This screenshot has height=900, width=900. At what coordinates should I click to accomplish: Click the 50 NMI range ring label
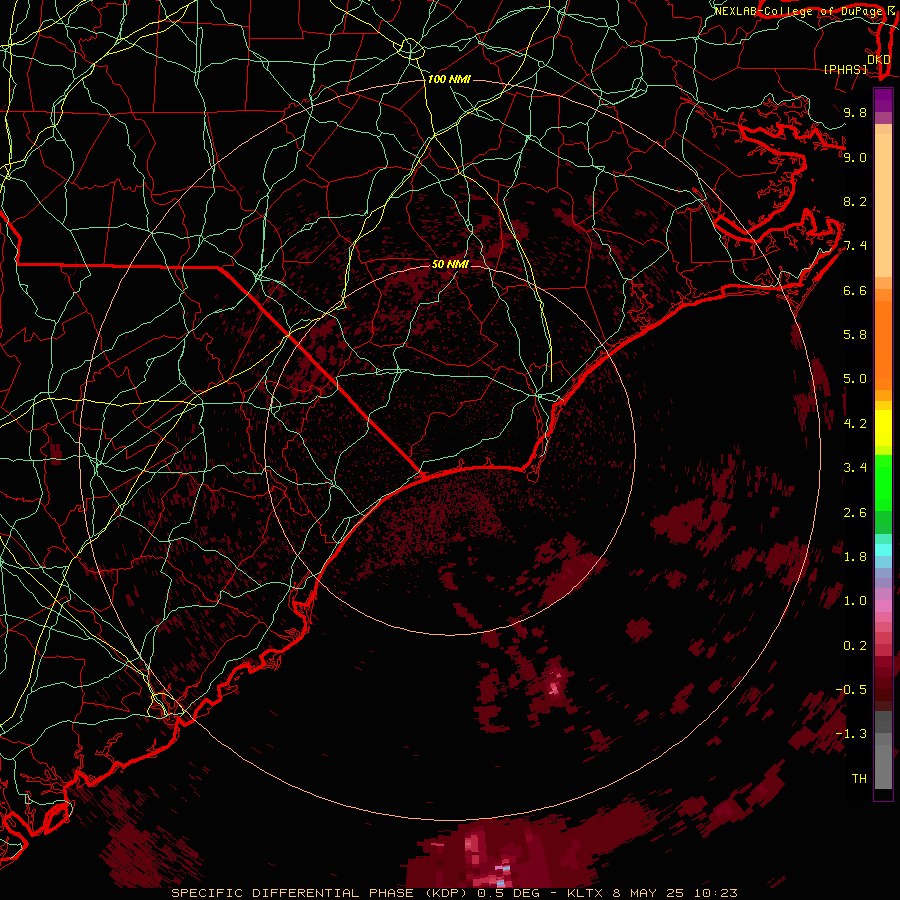coord(451,264)
